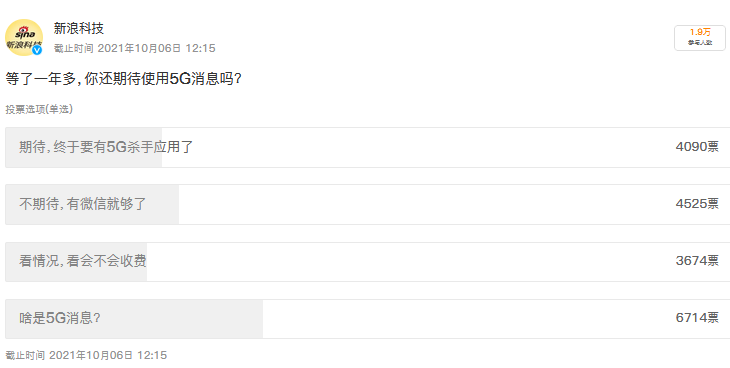Click the 3674票 vote count
The height and width of the screenshot is (368, 730).
[697, 261]
